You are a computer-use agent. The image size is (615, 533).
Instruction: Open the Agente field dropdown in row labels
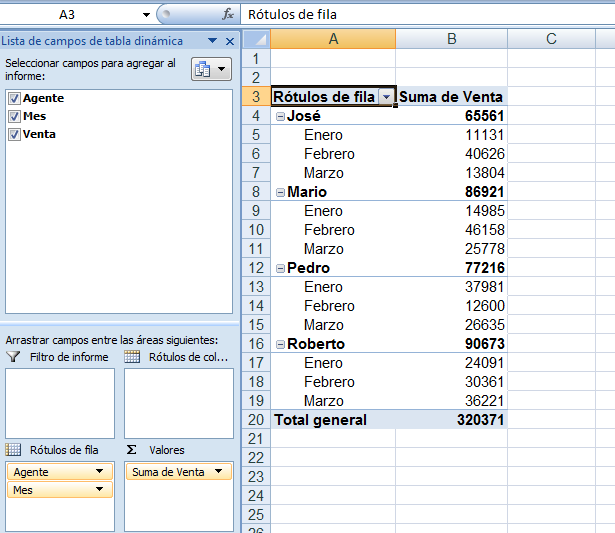pos(100,471)
